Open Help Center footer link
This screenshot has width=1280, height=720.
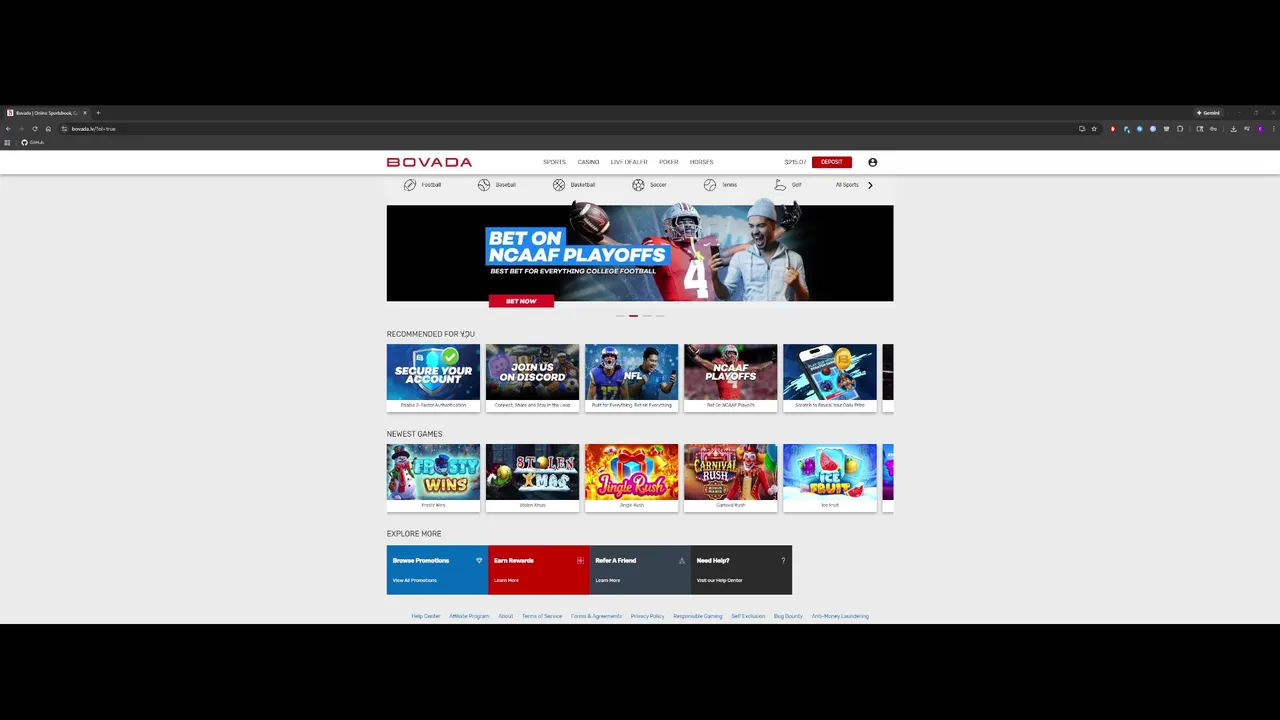(426, 616)
